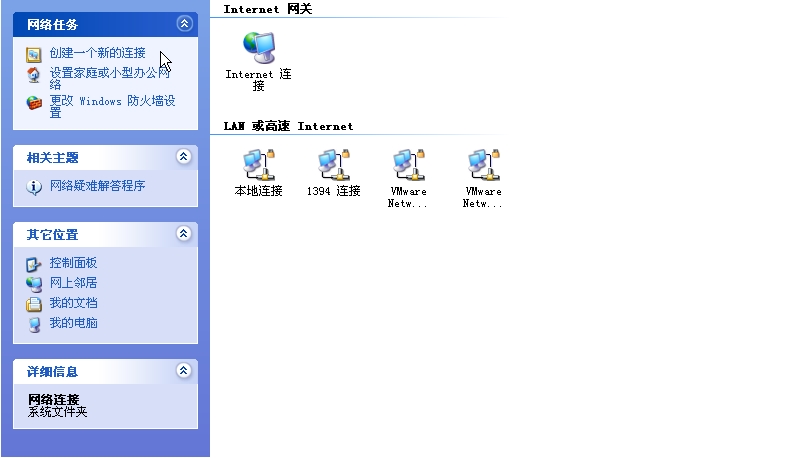792x458 pixels.
Task: Select the 本地连接 network icon
Action: [x=259, y=165]
